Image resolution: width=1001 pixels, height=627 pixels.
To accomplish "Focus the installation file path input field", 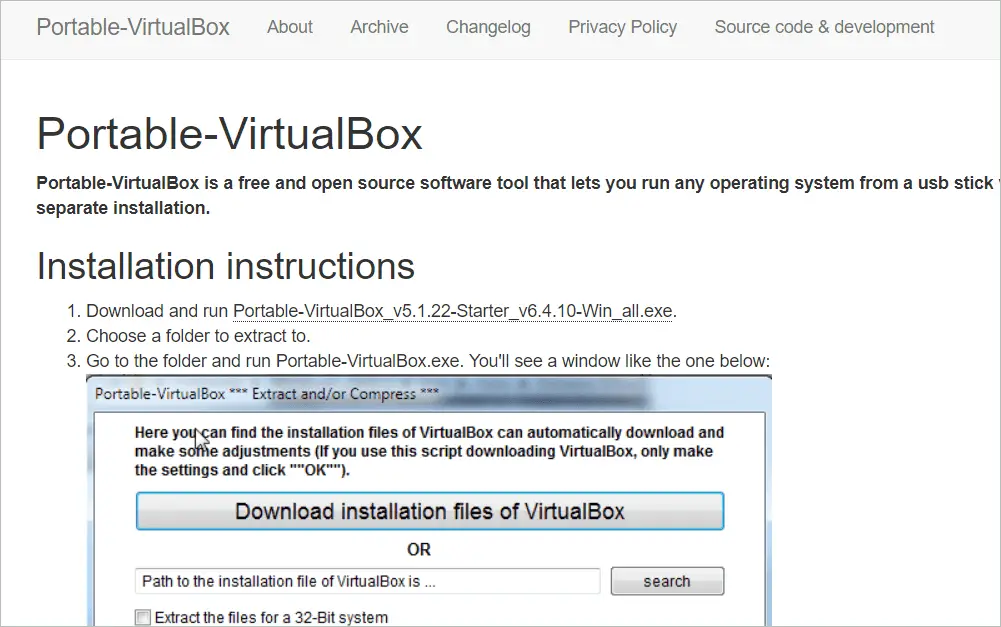I will point(368,581).
